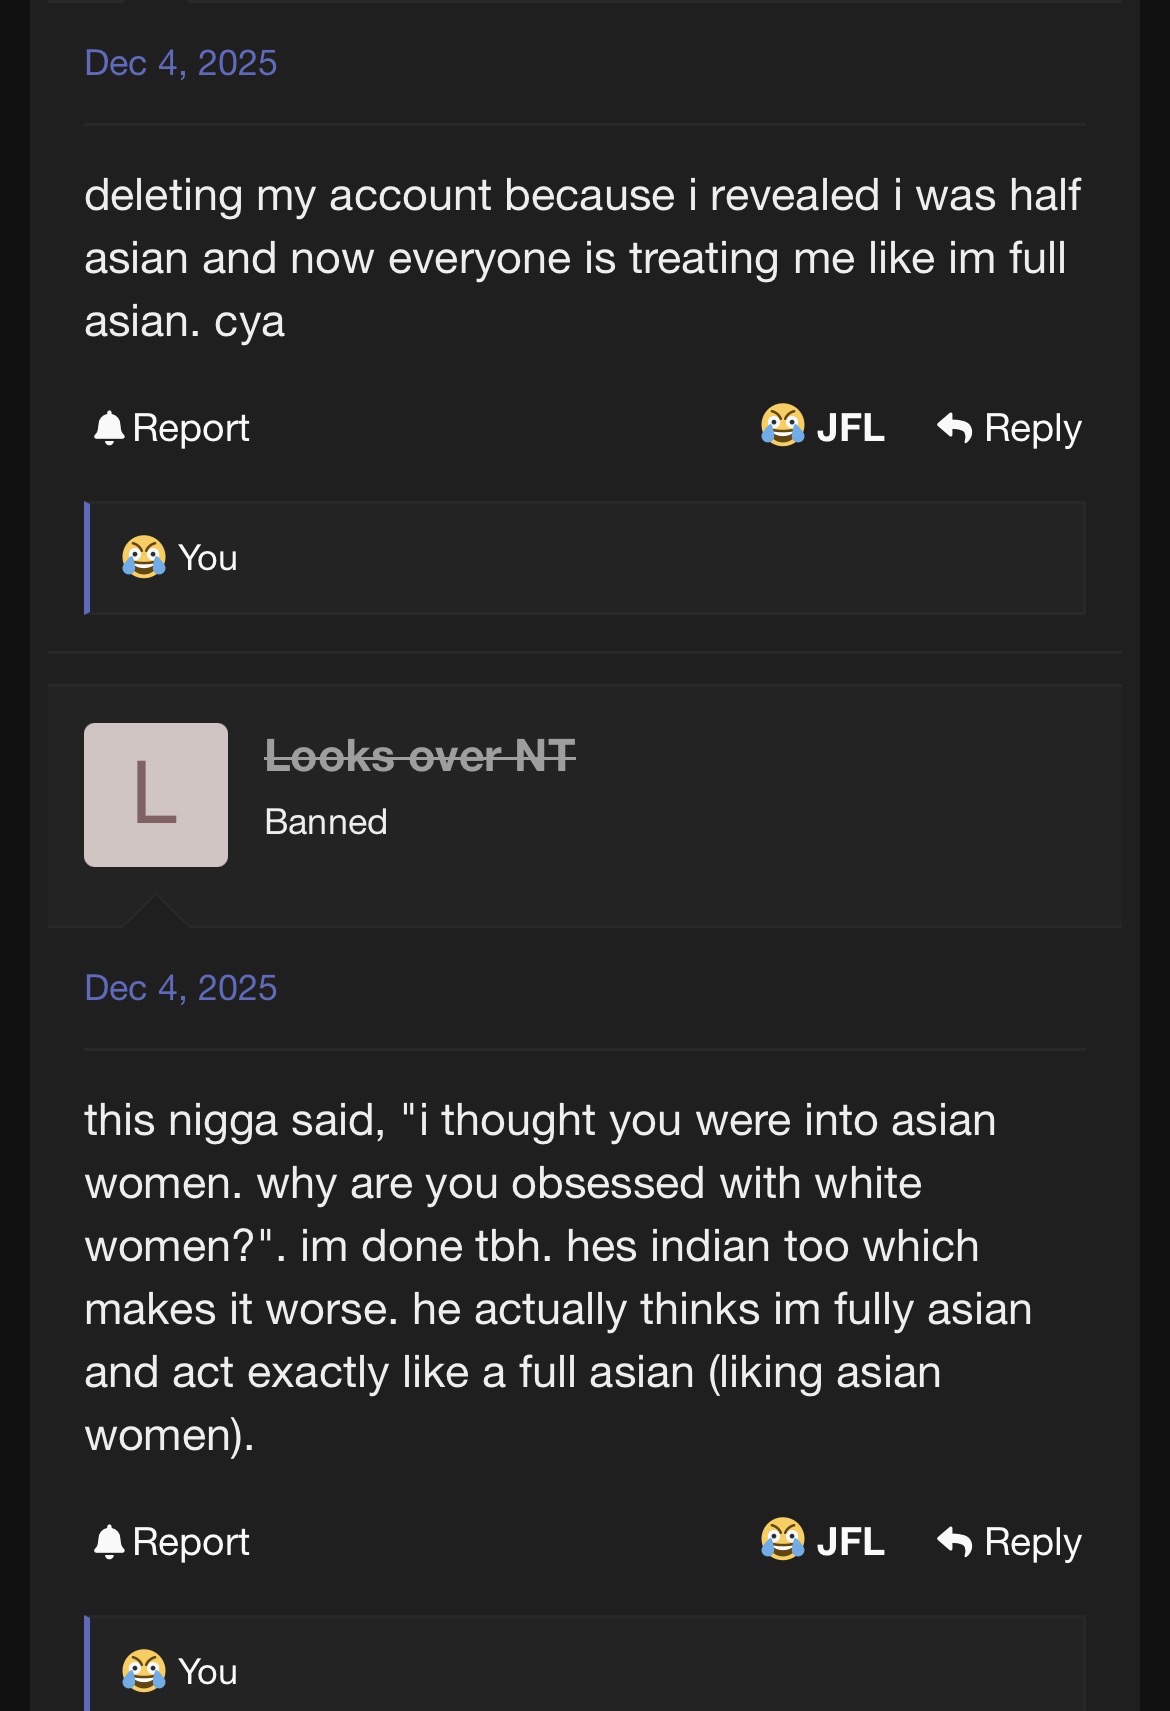The height and width of the screenshot is (1711, 1170).
Task: Click the Reply text on the second post
Action: point(1032,1542)
